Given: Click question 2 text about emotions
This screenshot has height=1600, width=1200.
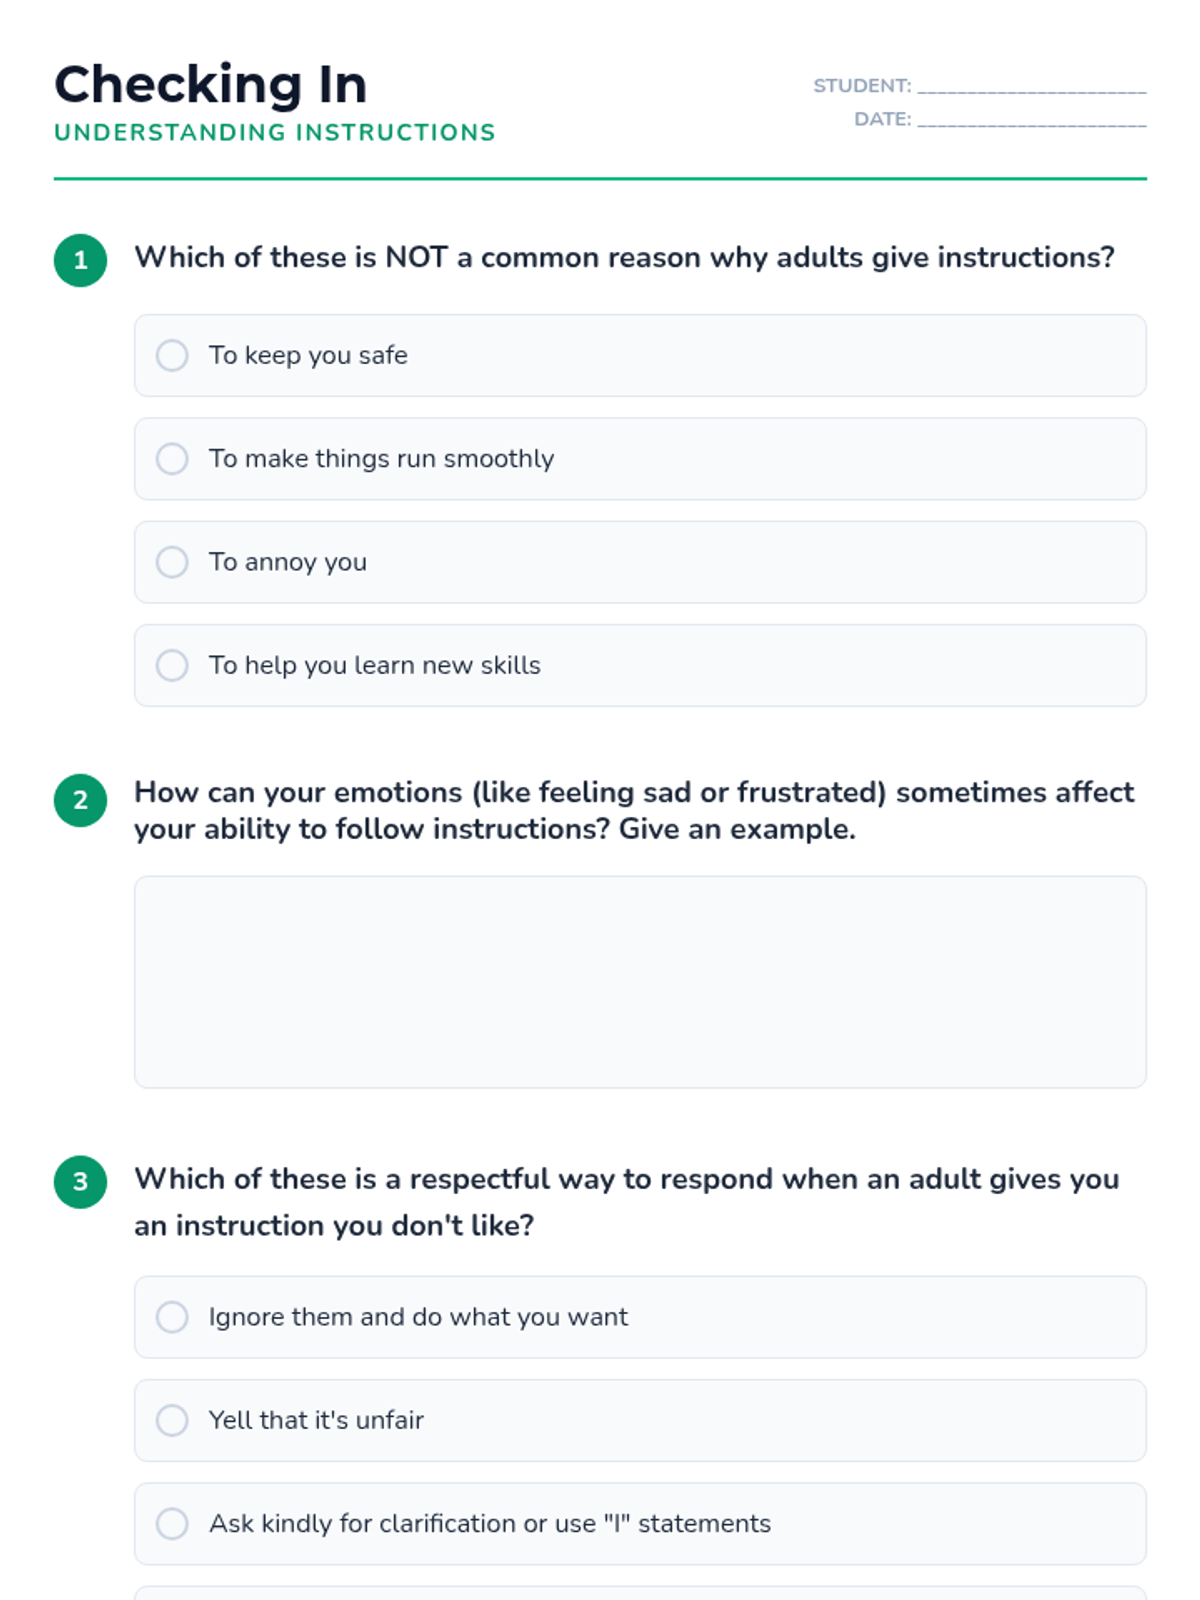Looking at the screenshot, I should click(x=635, y=811).
